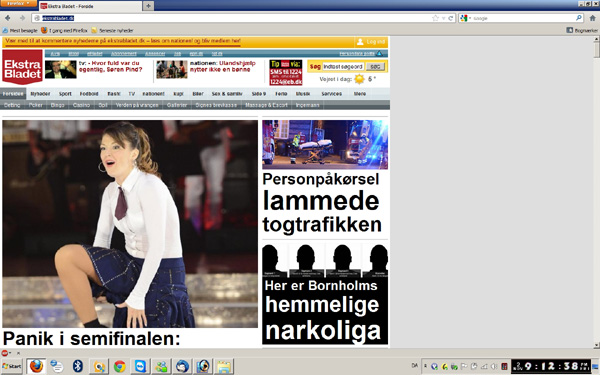Open the Bingo link in sub-navigation
Viewport: 600px width, 375px height.
coord(57,105)
